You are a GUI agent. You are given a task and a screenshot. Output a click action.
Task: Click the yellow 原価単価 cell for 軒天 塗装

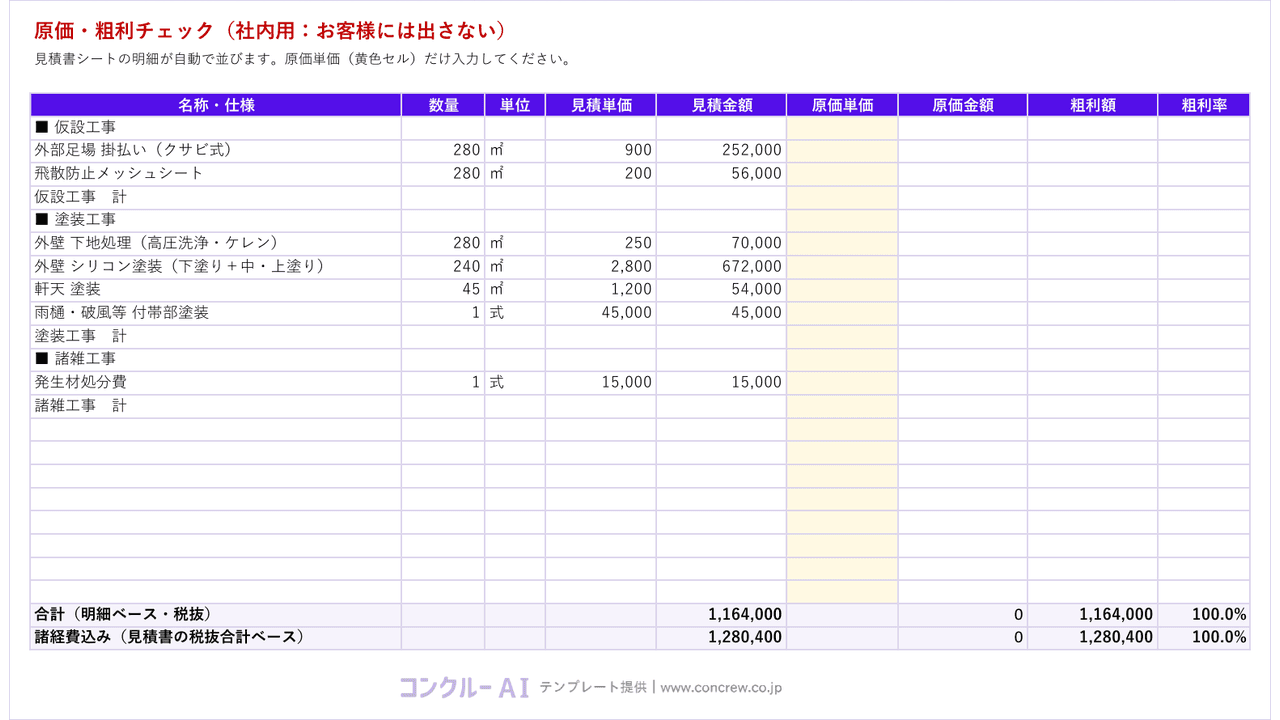[842, 290]
